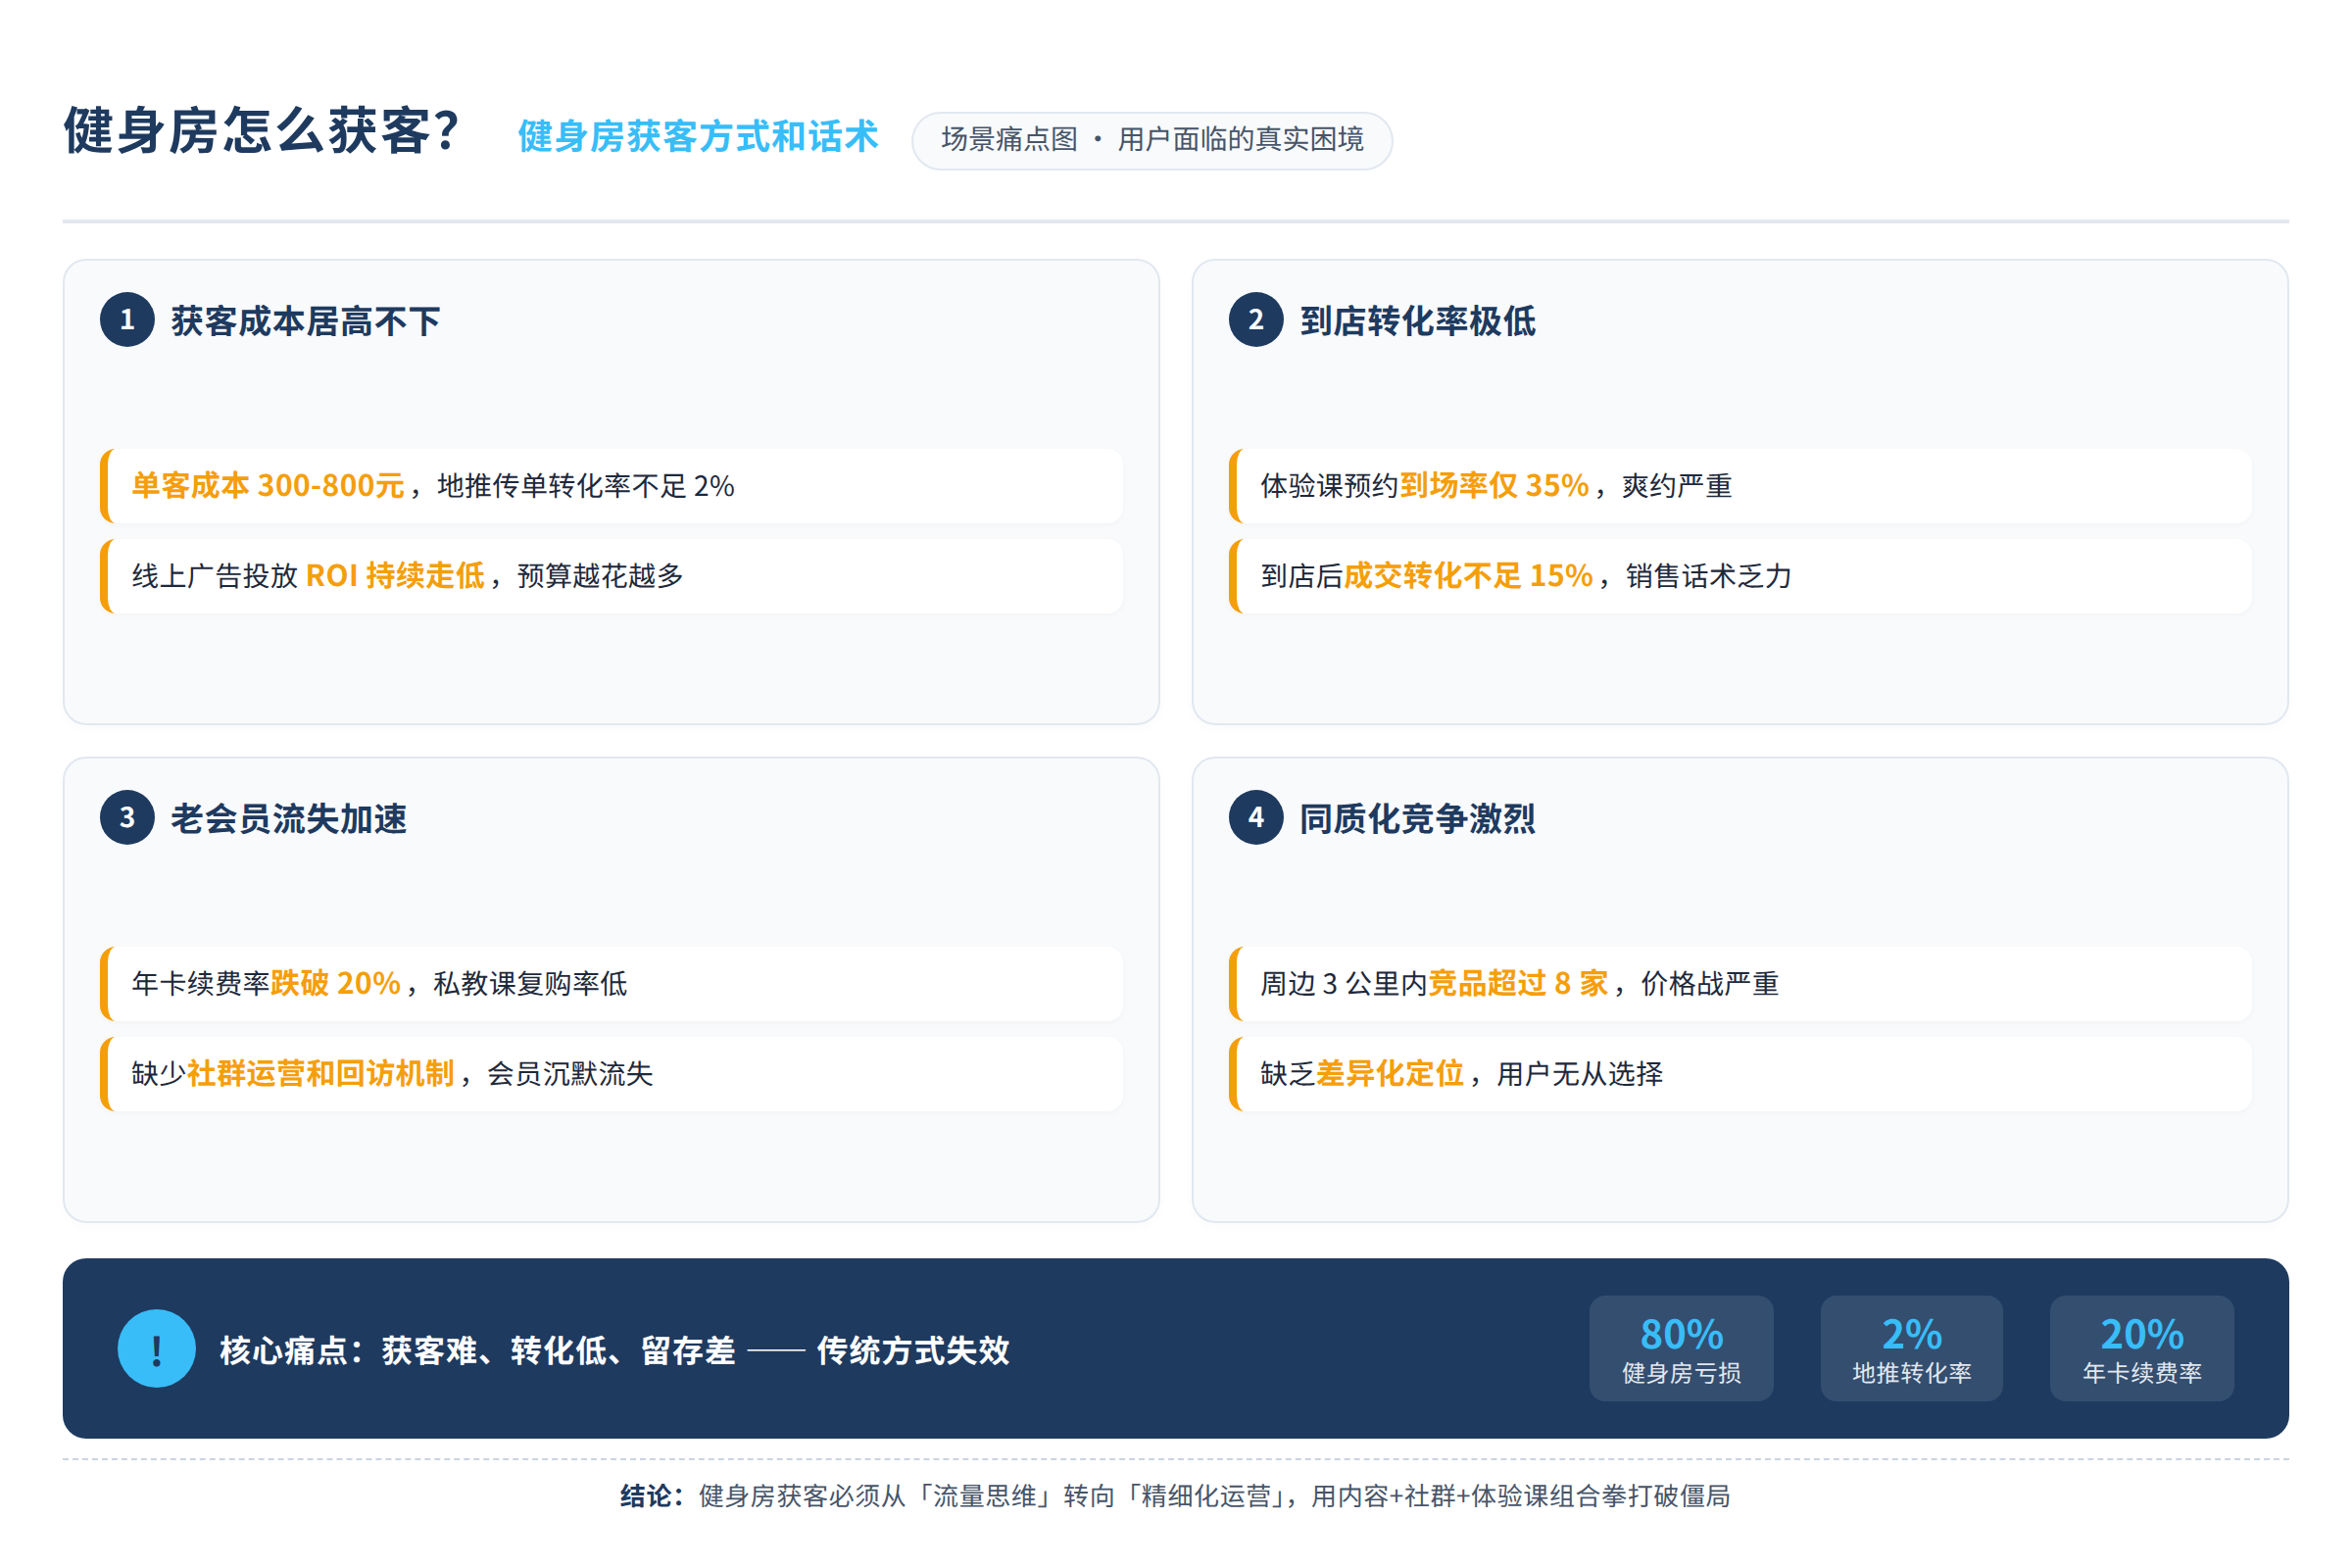Click the row 到店后成交转化不足 15%
Viewport: 2352px width, 1568px height.
pos(1740,576)
